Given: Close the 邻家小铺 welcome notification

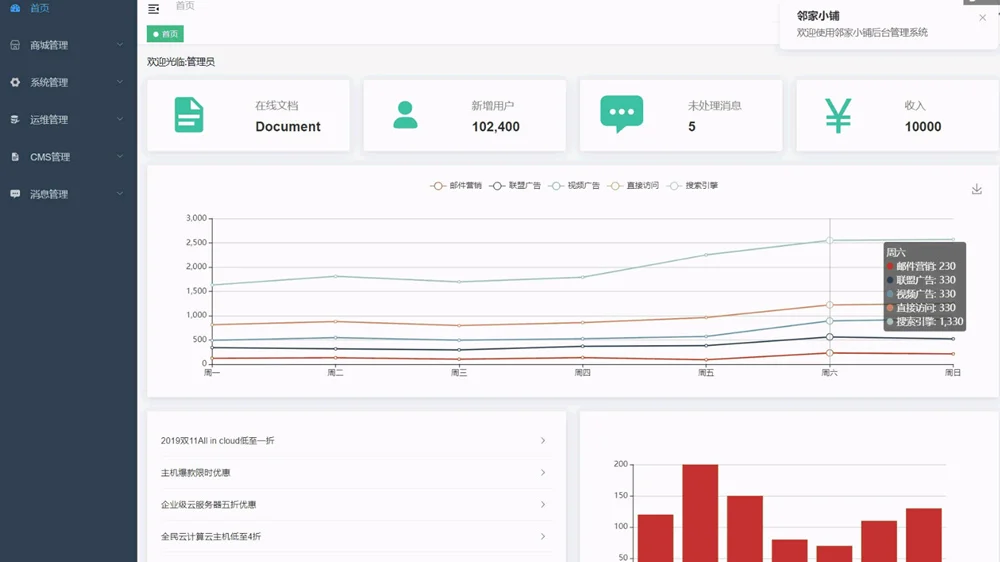Looking at the screenshot, I should [x=982, y=18].
